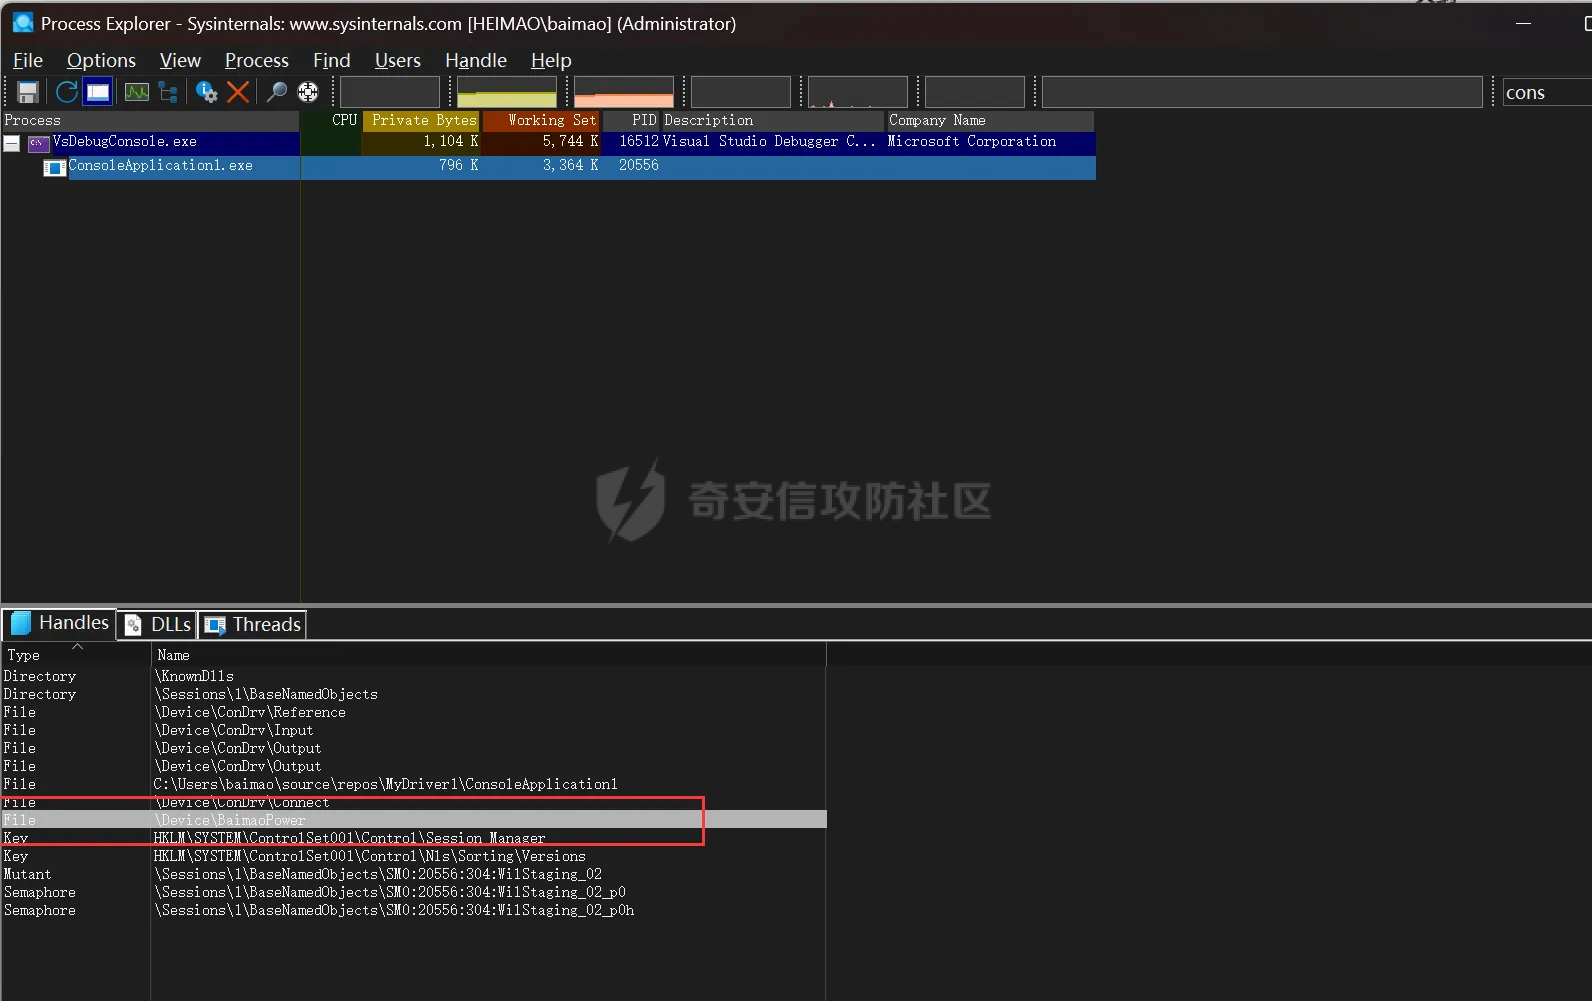Open the Help menu
1592x1001 pixels.
pos(551,60)
